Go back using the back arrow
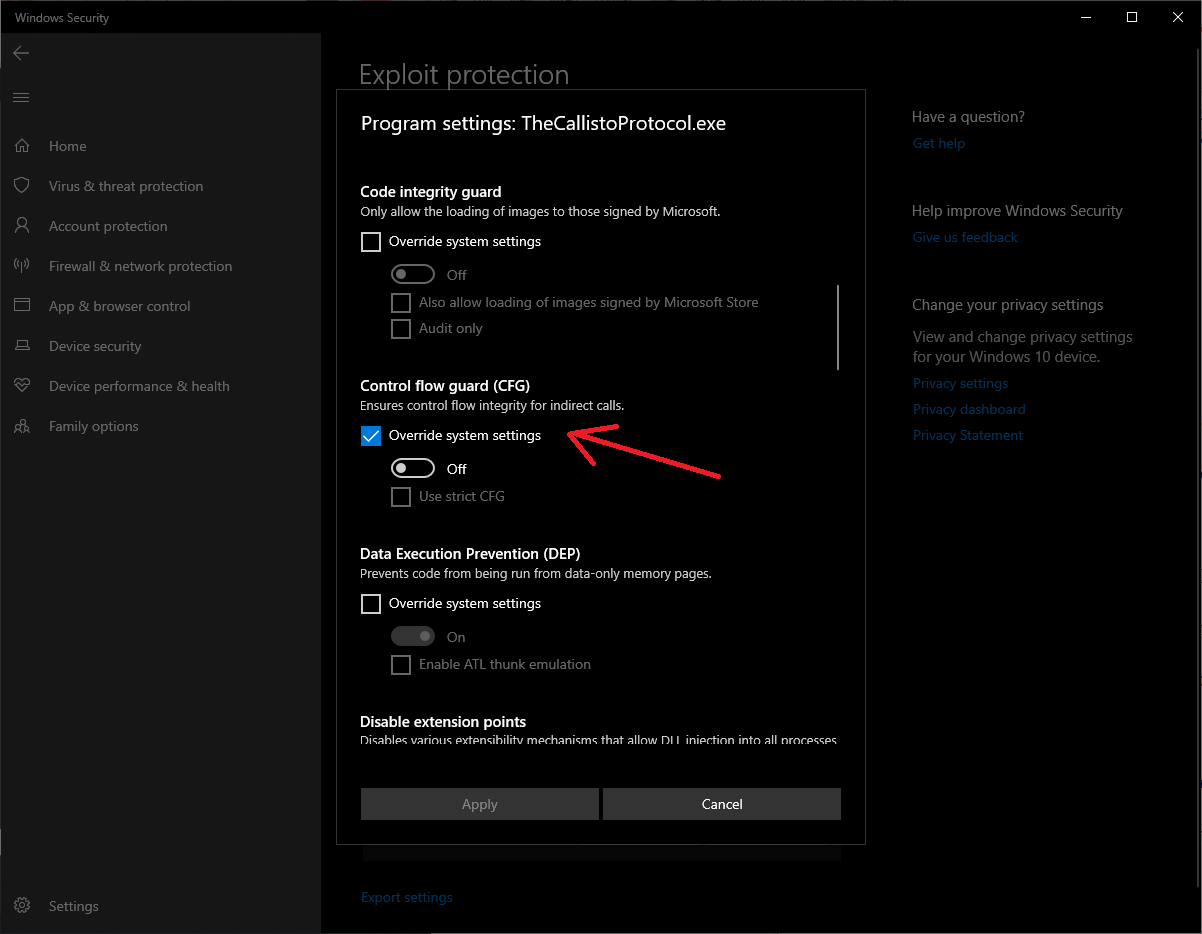Screen dimensions: 1202x934 pos(21,53)
